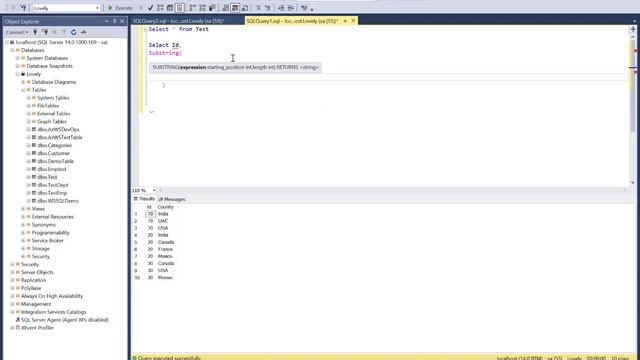This screenshot has width=640, height=360.
Task: Click the Id column header in results
Action: pyautogui.click(x=149, y=207)
